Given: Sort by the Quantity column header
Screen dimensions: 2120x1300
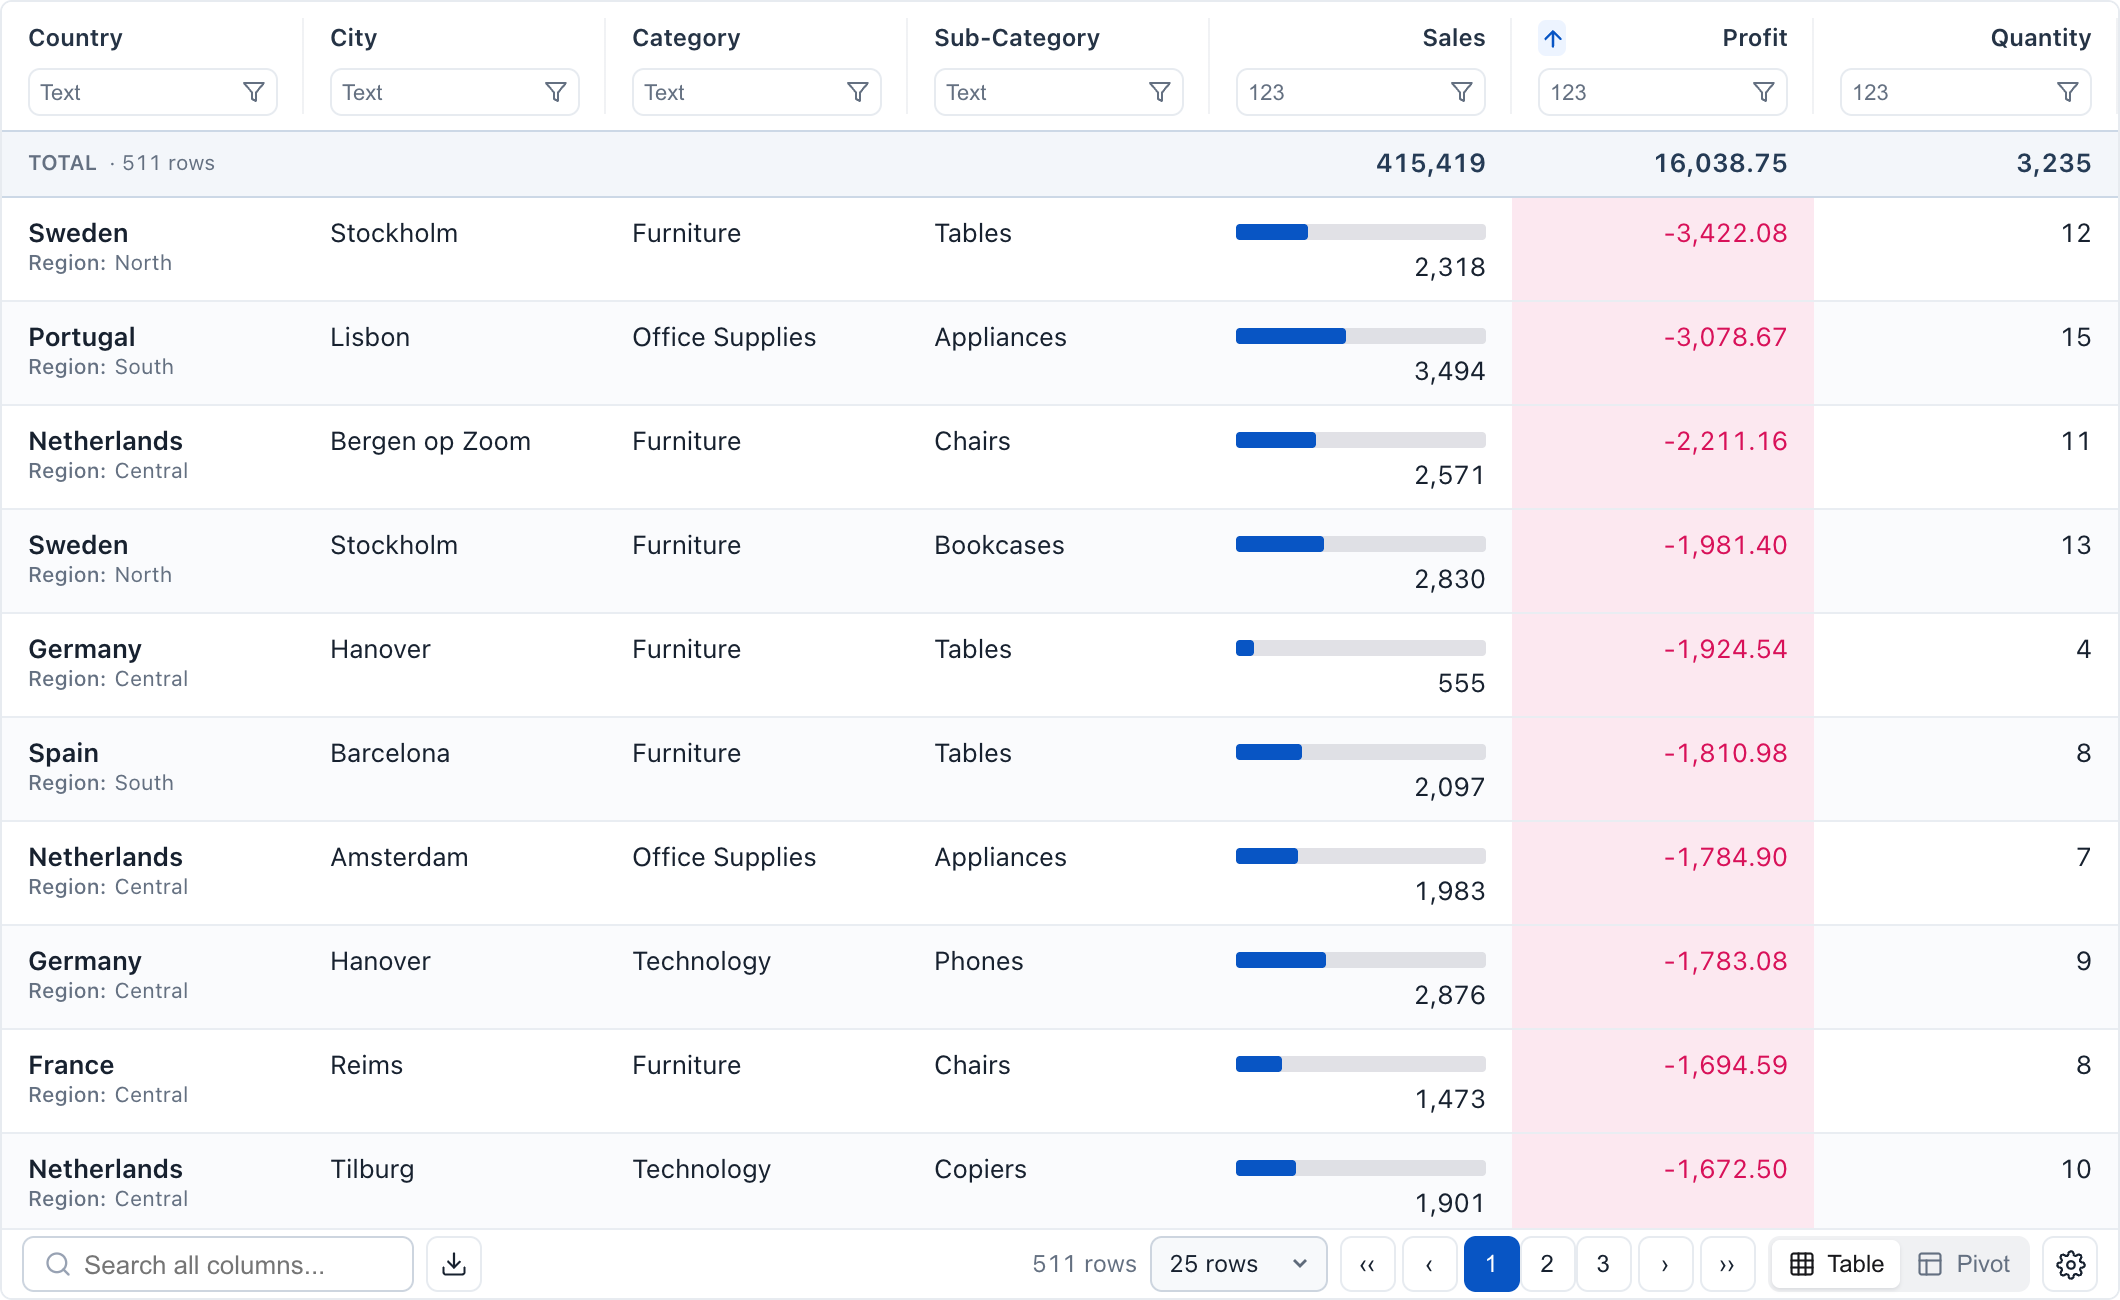Looking at the screenshot, I should 2040,38.
